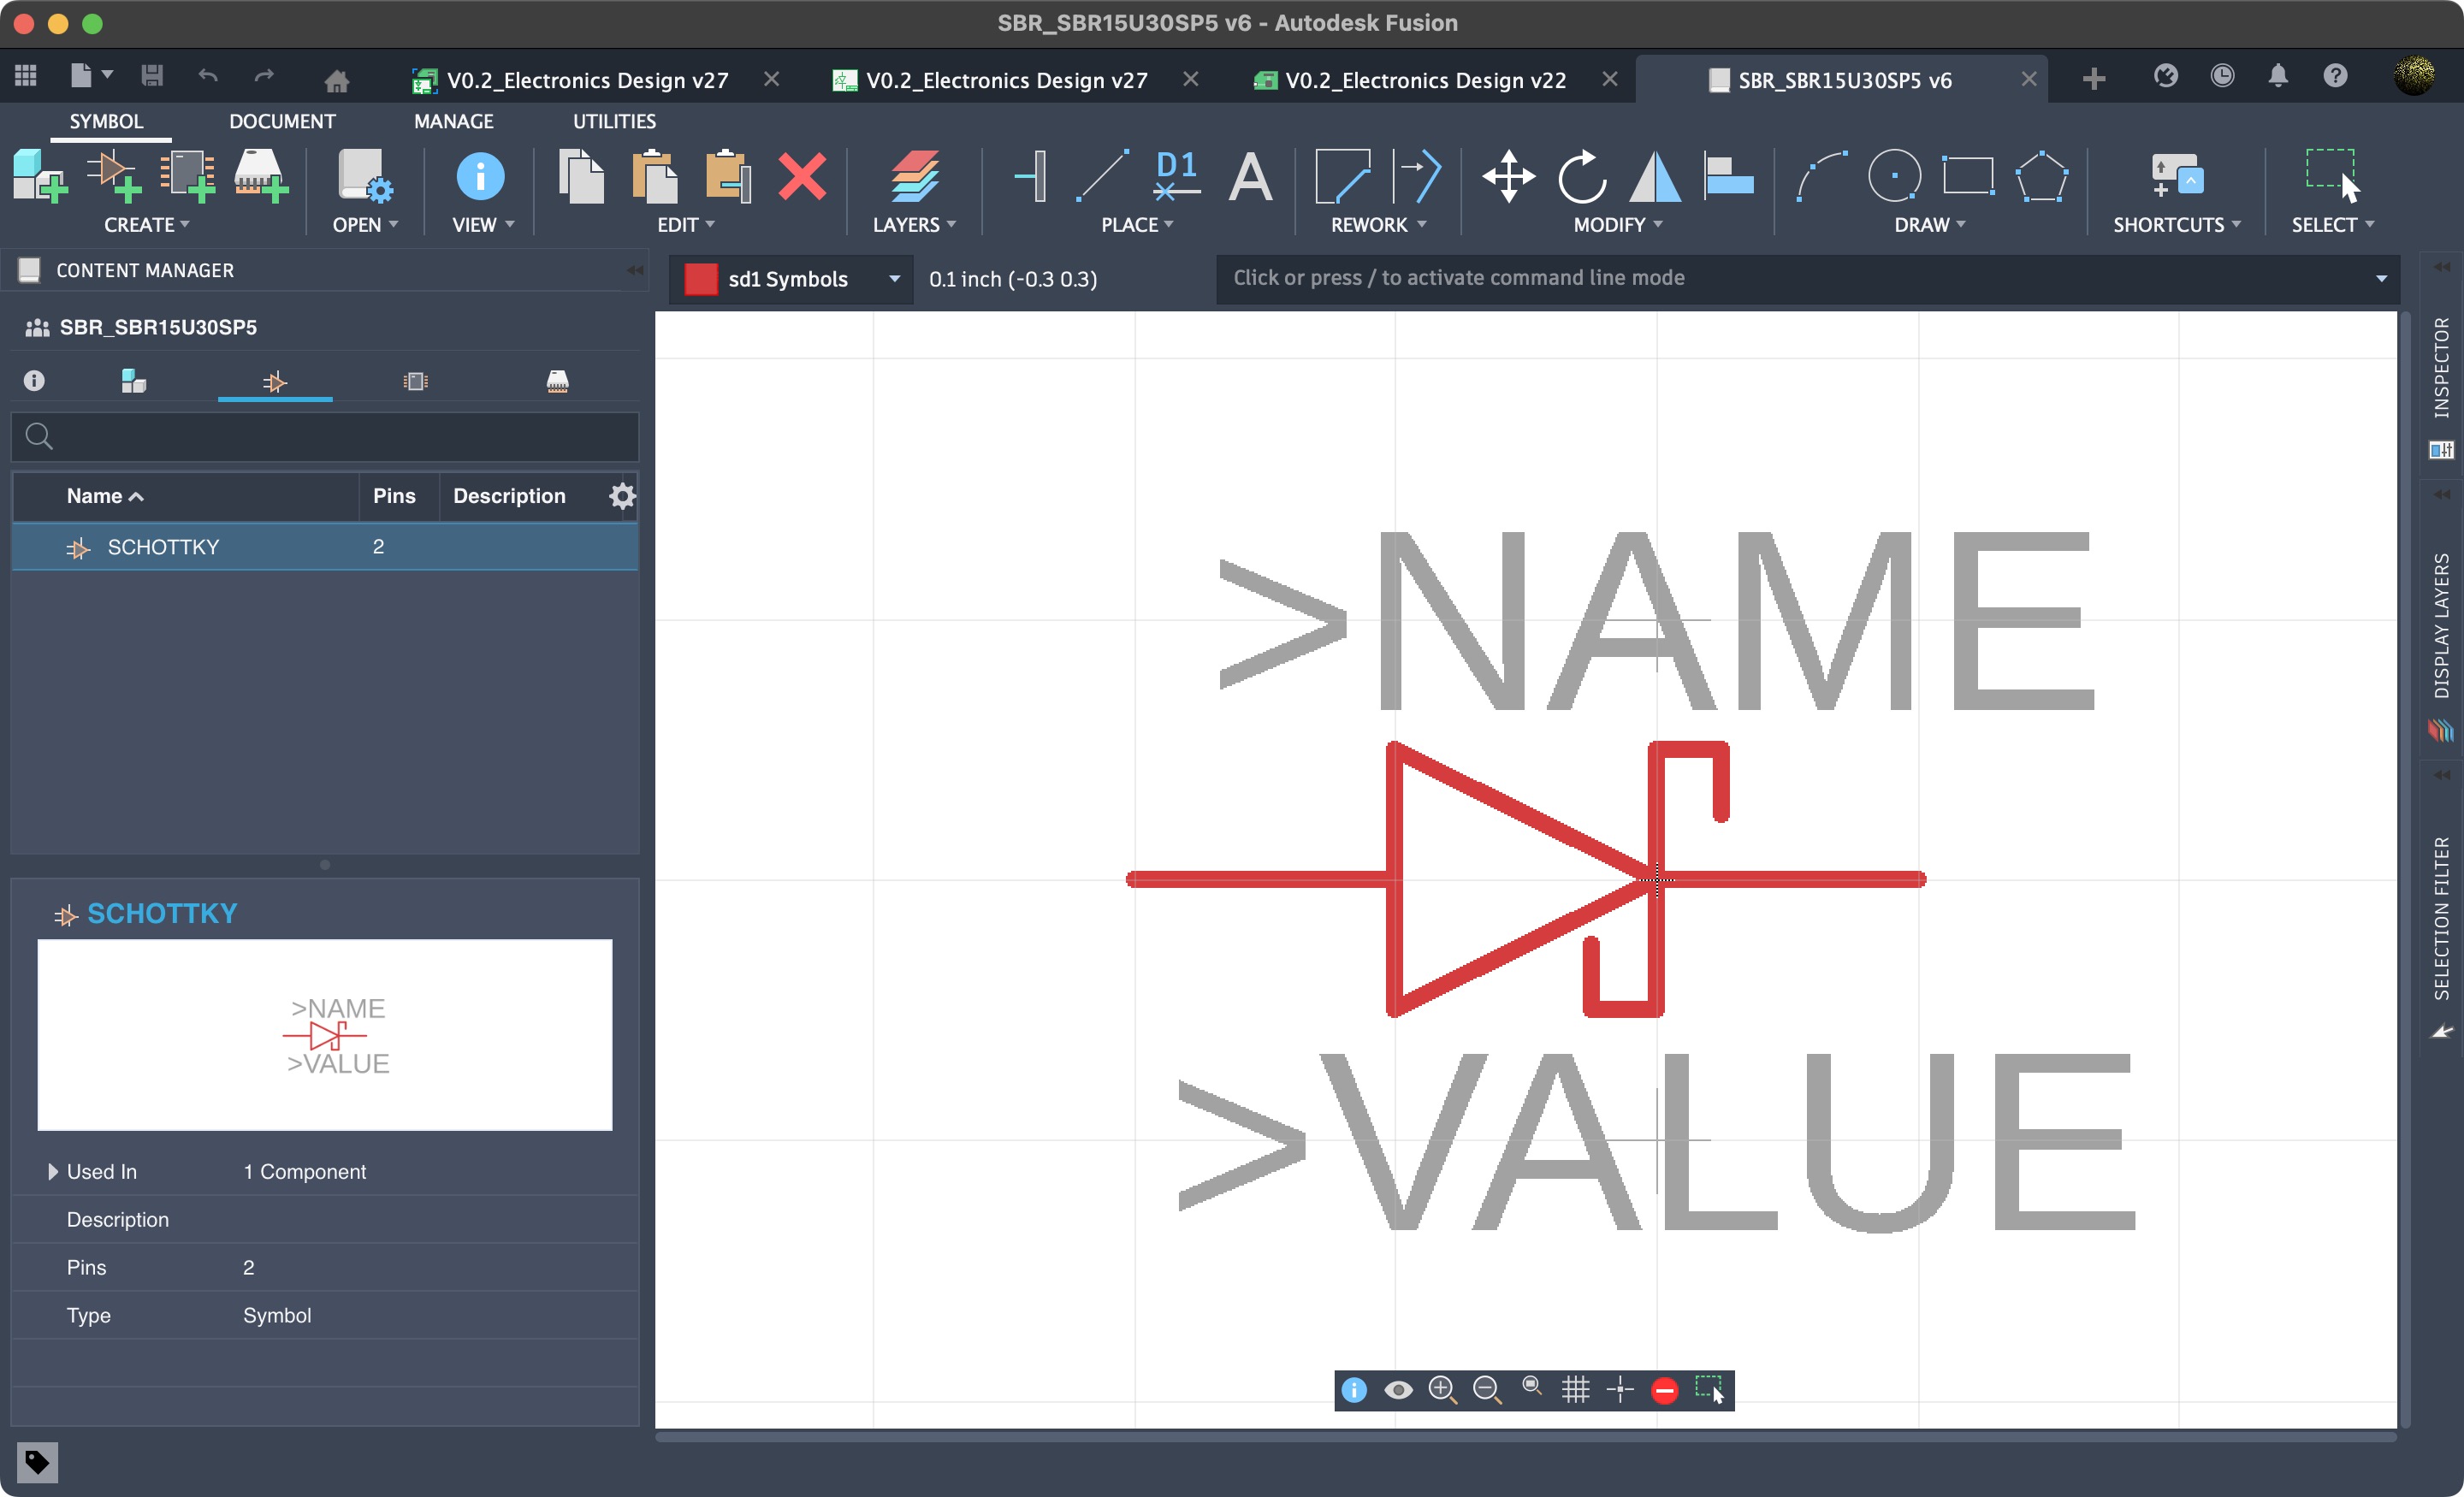Open the Layers stack icon
Screen dimensions: 2464x1497
point(914,177)
